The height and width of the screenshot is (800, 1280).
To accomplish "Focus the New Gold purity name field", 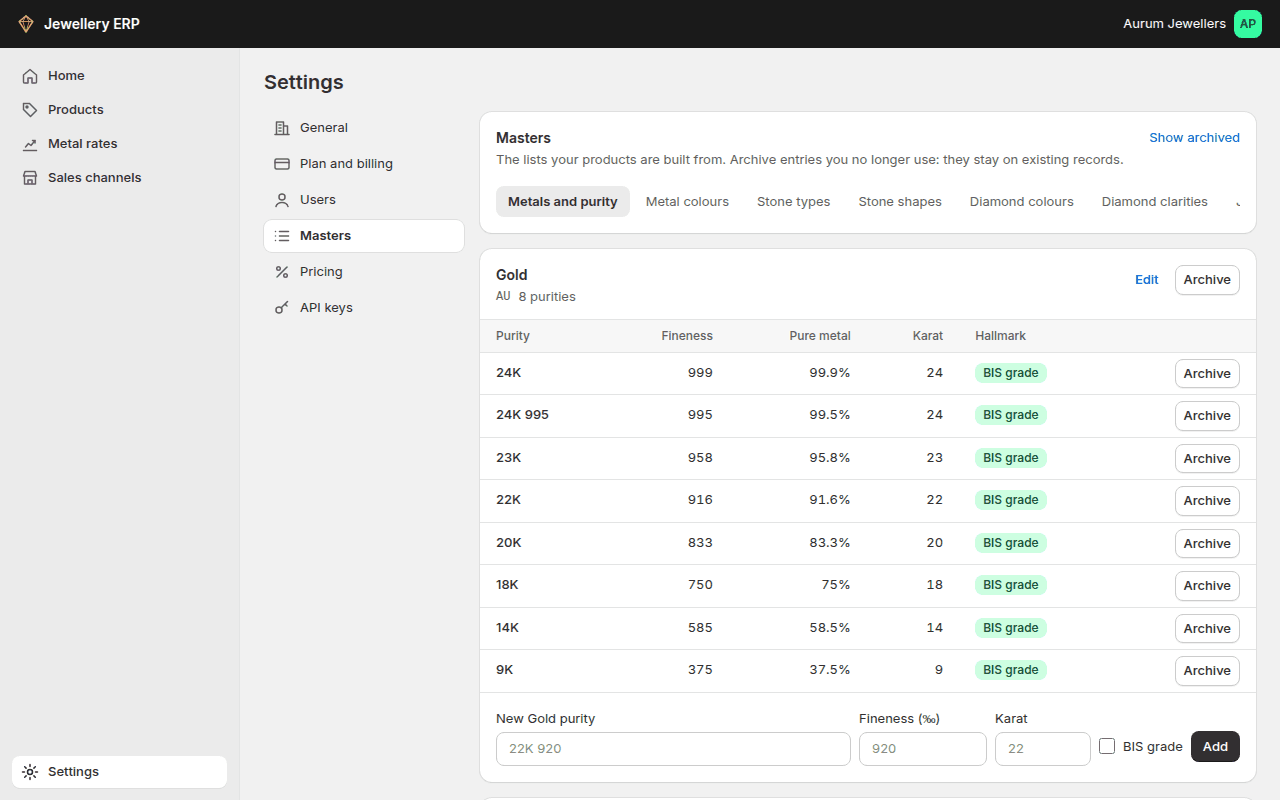I will pyautogui.click(x=673, y=749).
